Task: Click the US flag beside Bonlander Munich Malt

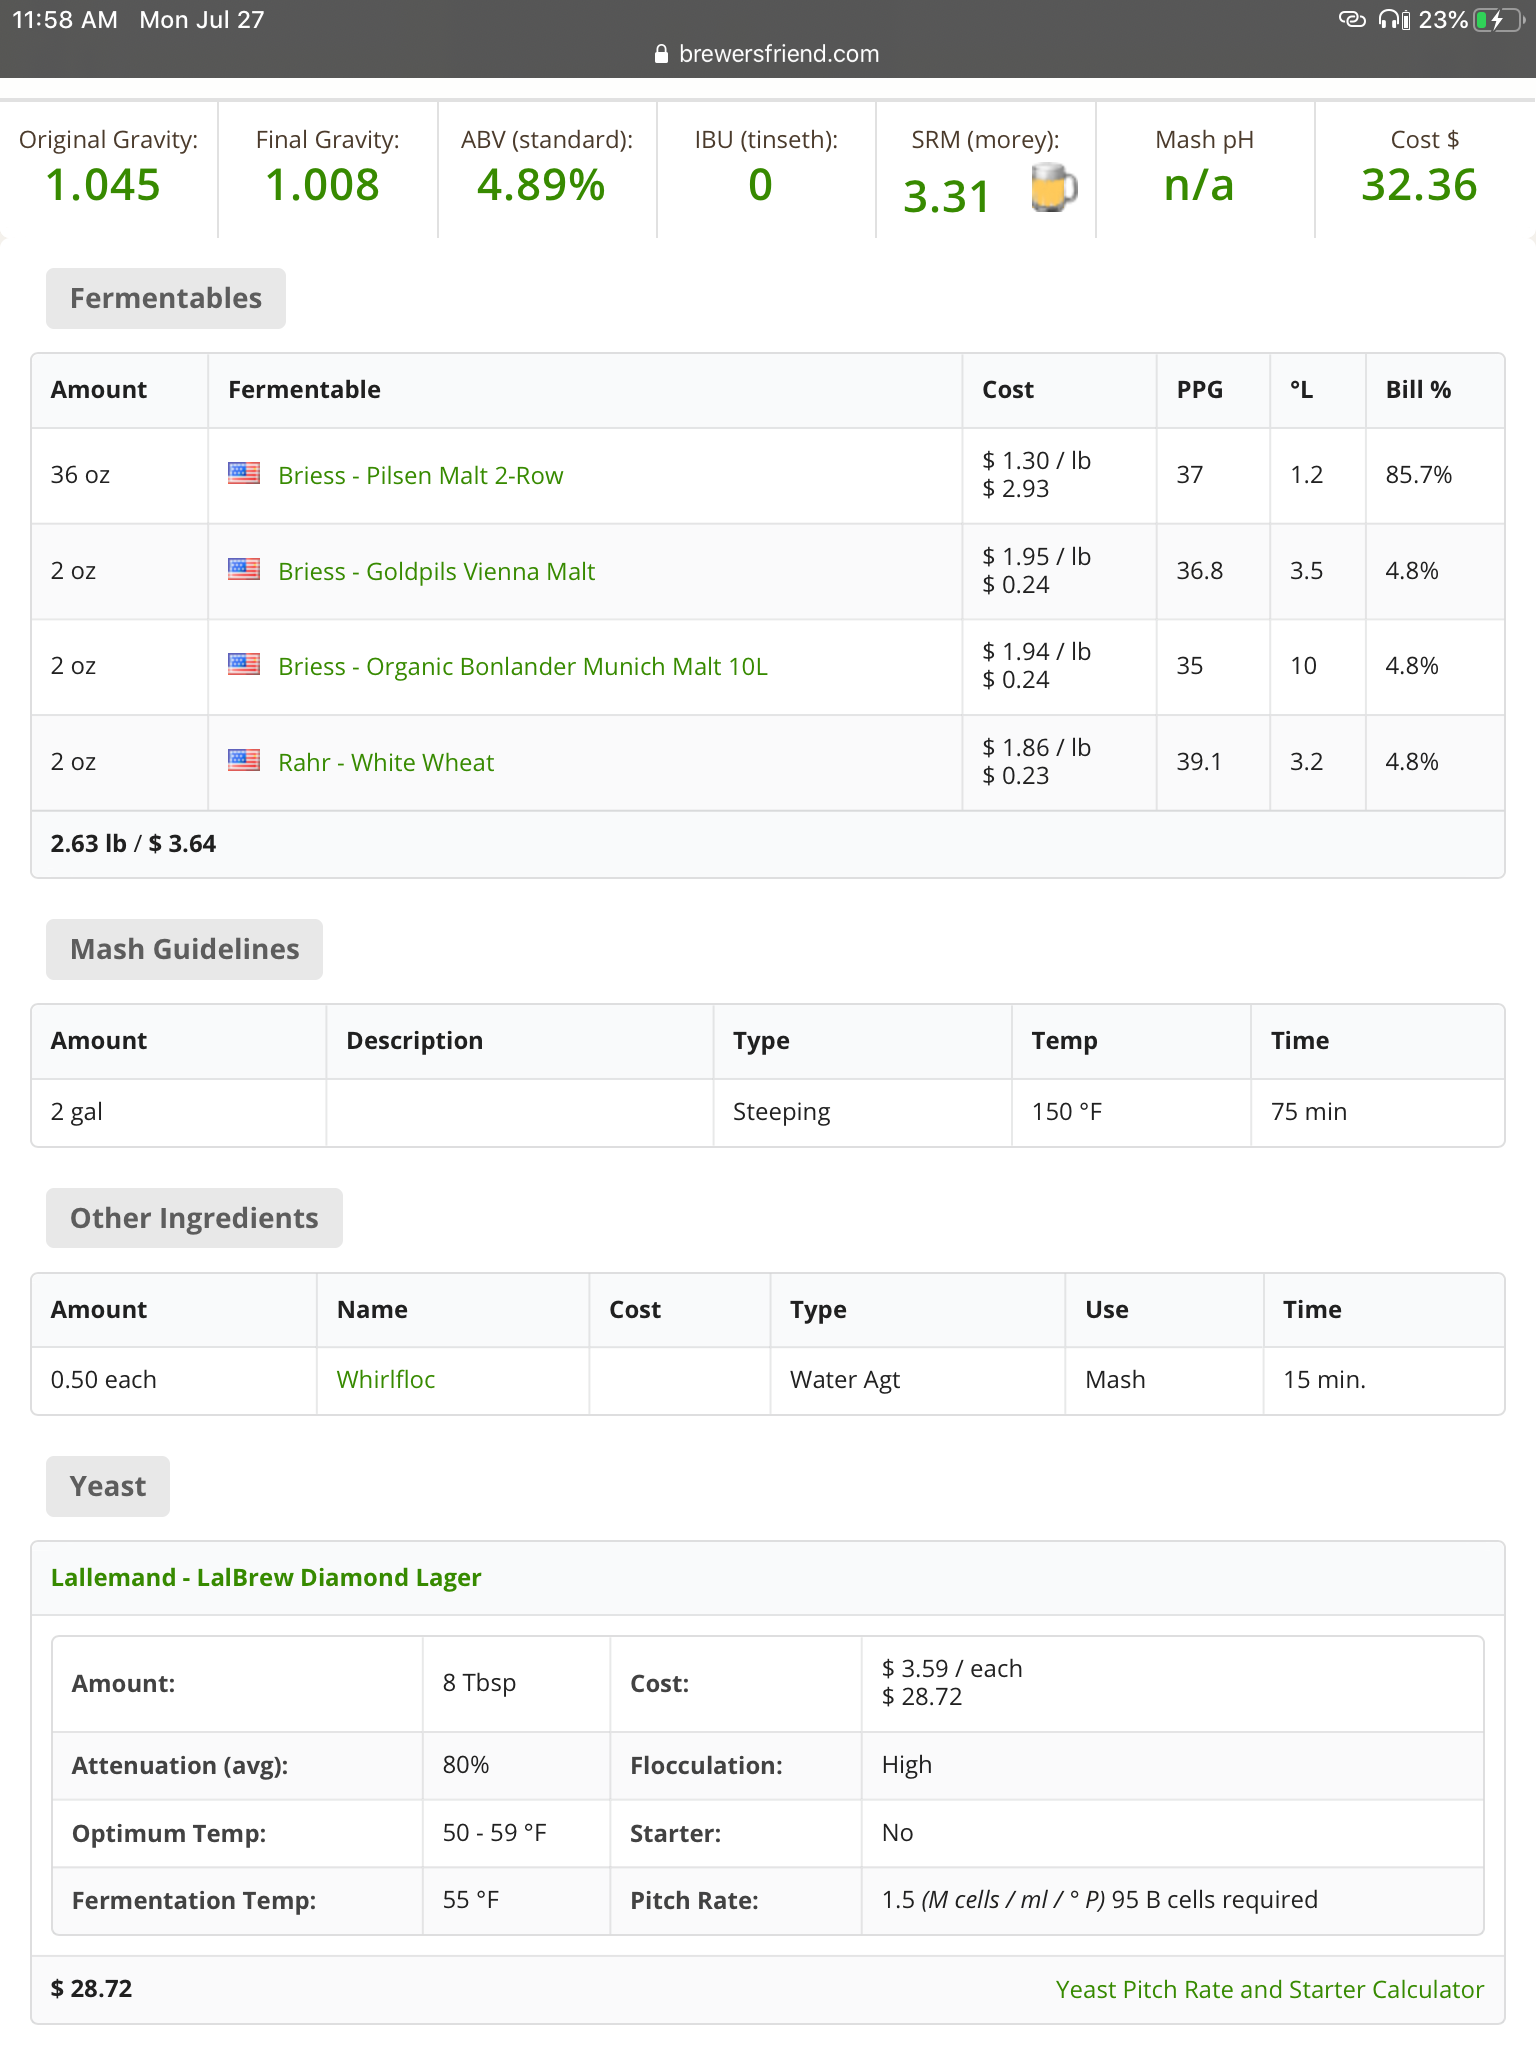Action: point(244,664)
